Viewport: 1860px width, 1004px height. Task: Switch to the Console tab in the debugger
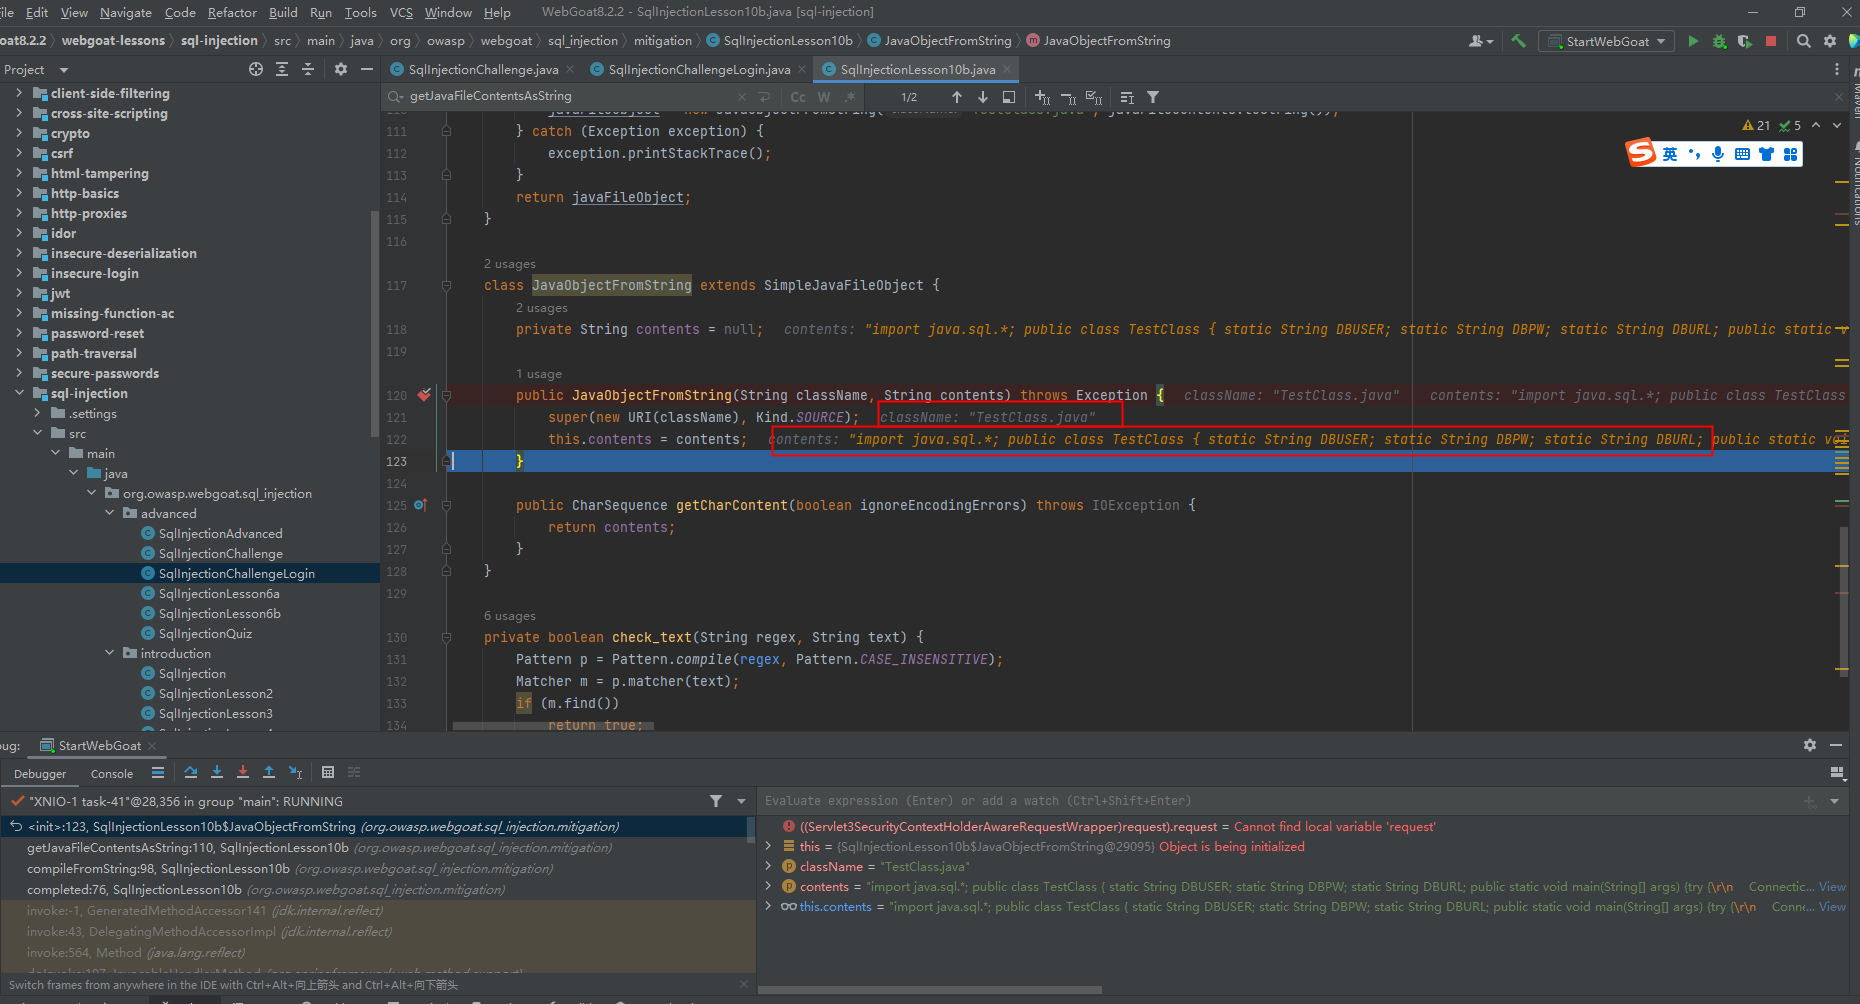(112, 773)
